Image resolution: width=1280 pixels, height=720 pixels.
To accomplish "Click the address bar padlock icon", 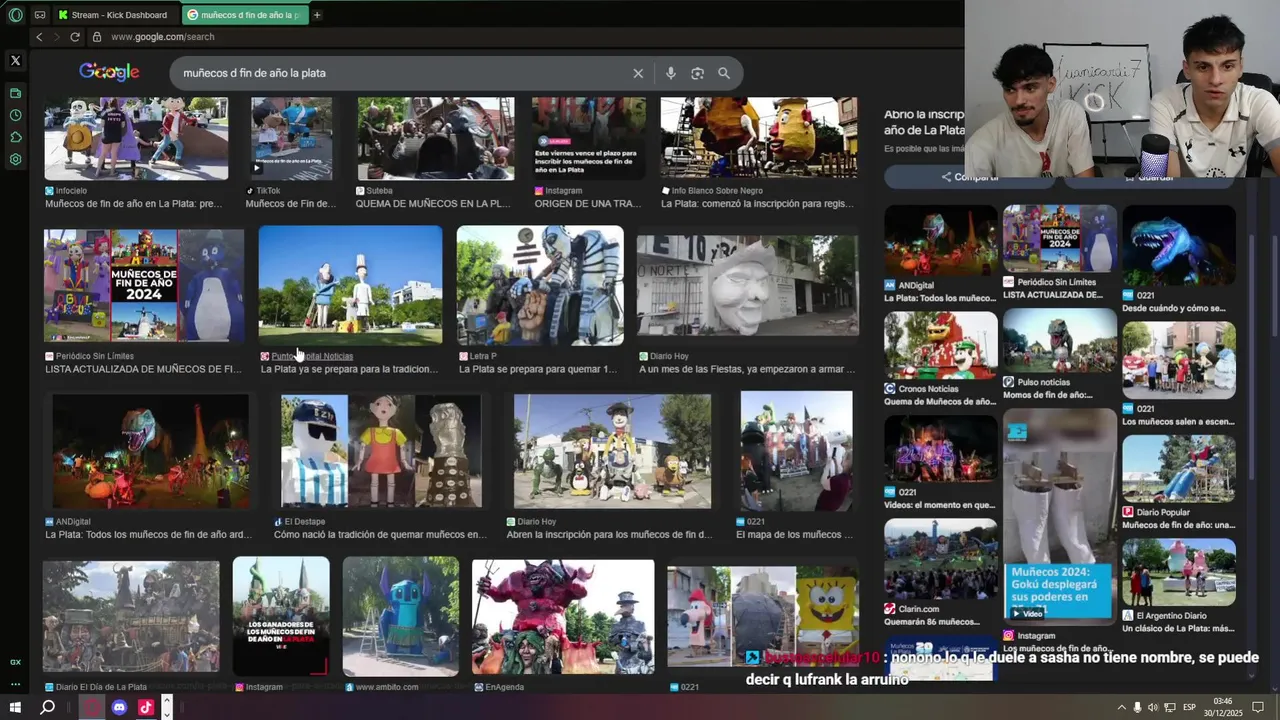I will 97,37.
